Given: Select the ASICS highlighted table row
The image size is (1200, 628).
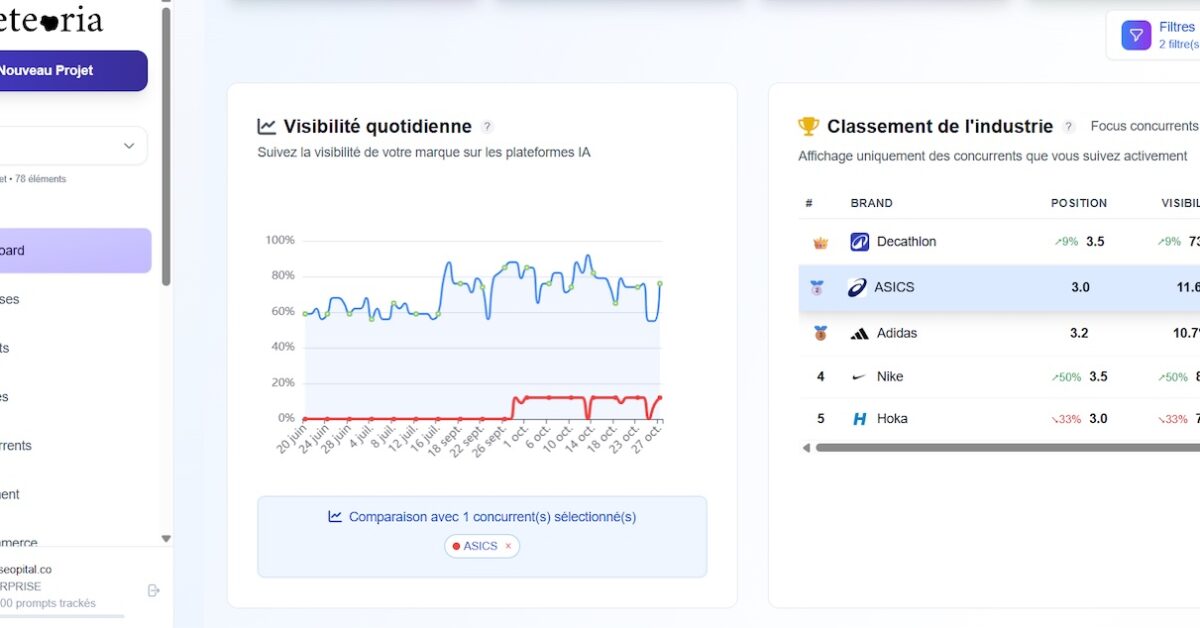Looking at the screenshot, I should point(1000,288).
